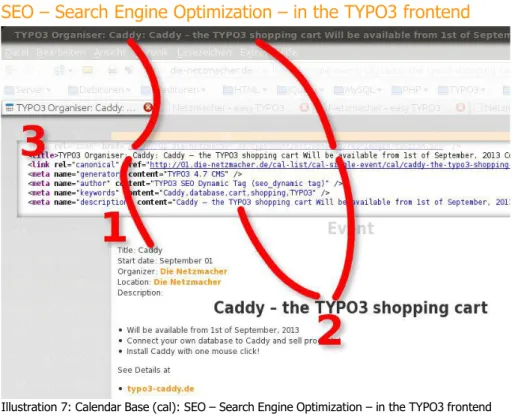The image size is (512, 417).
Task: Click the title tag line in source
Action: [x=269, y=155]
